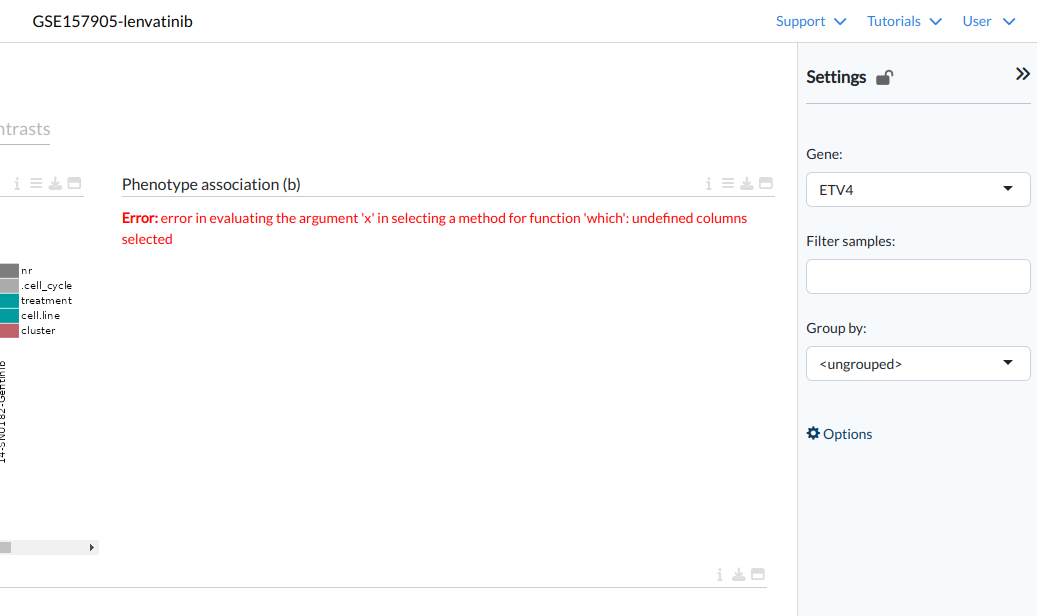Click the nr legend color swatch
This screenshot has height=616, width=1037.
coord(9,271)
